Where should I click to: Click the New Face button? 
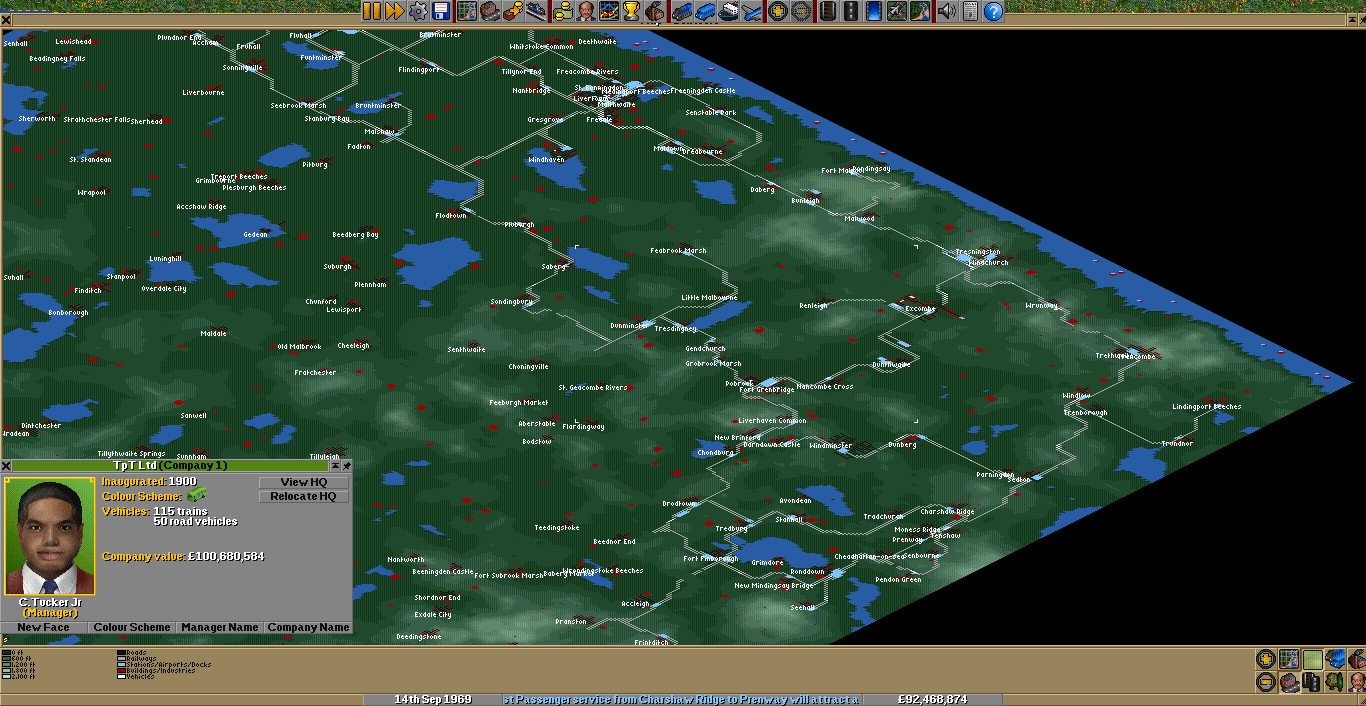(x=44, y=627)
